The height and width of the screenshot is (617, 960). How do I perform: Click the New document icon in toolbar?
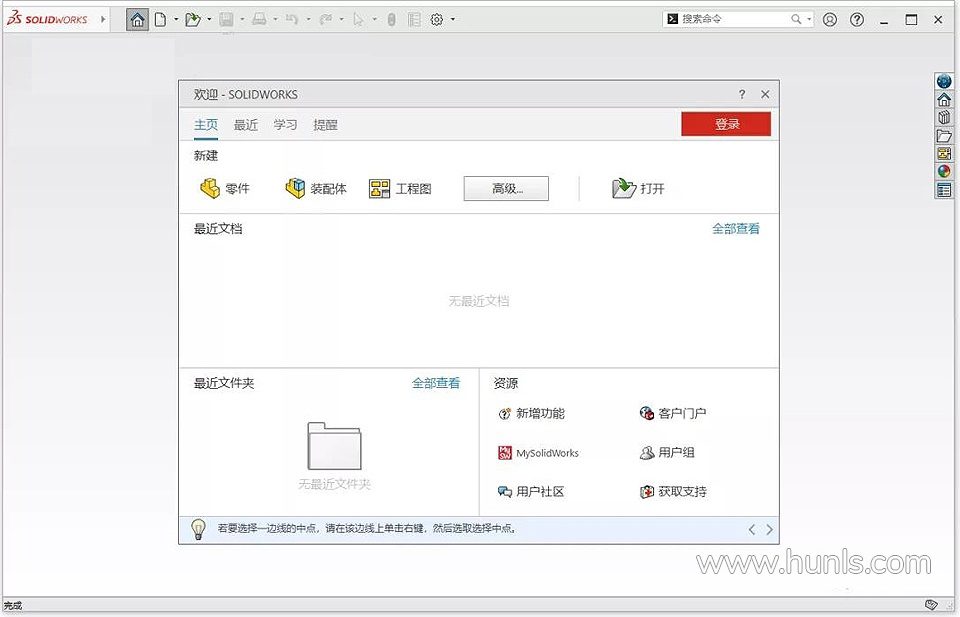point(160,20)
